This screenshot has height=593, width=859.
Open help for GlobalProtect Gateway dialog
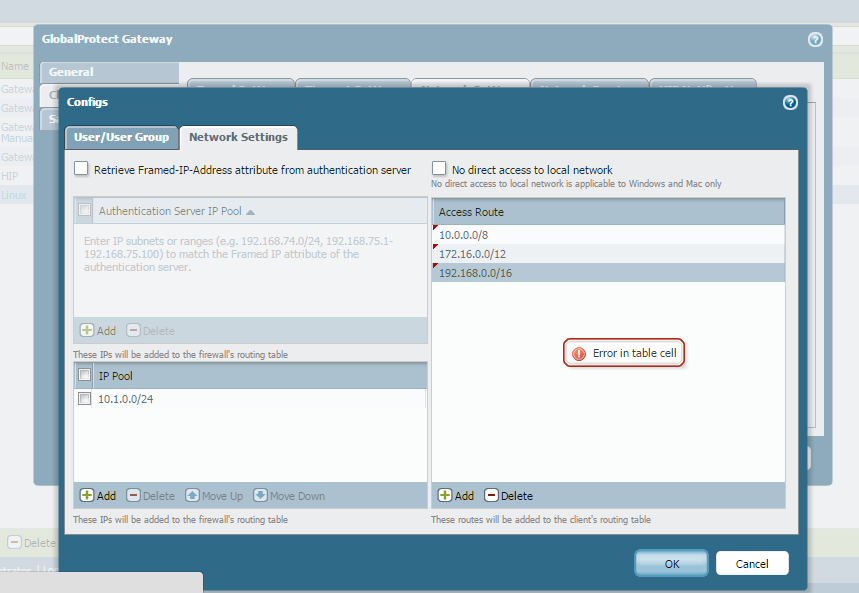pyautogui.click(x=815, y=39)
